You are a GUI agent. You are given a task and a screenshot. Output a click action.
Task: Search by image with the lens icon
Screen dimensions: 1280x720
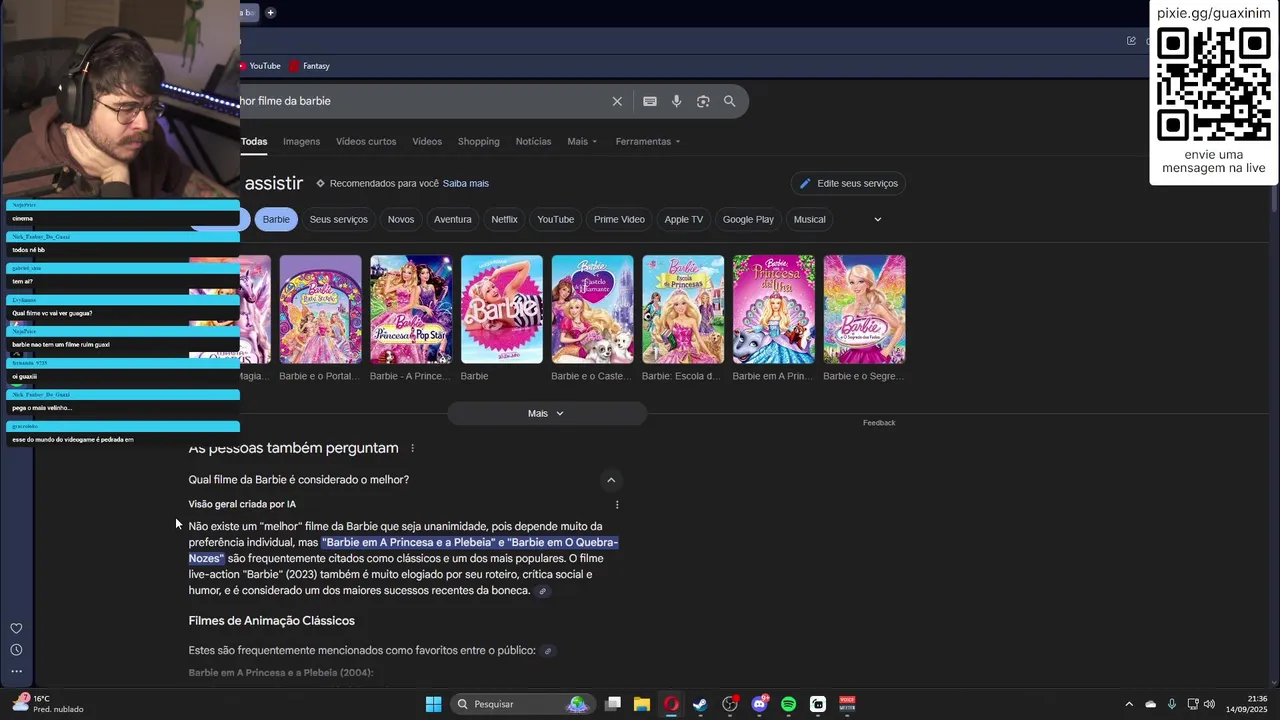point(703,101)
